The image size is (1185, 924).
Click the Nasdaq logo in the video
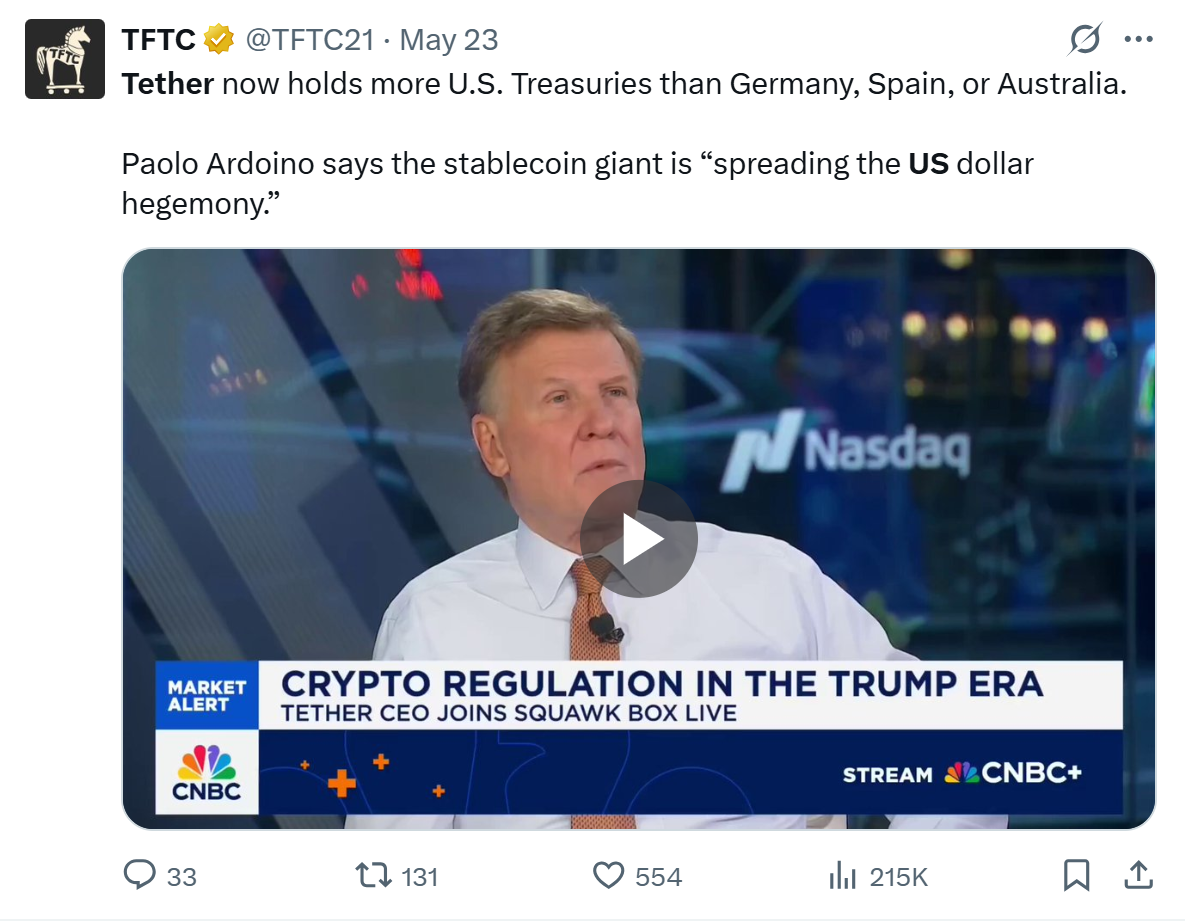pos(846,450)
